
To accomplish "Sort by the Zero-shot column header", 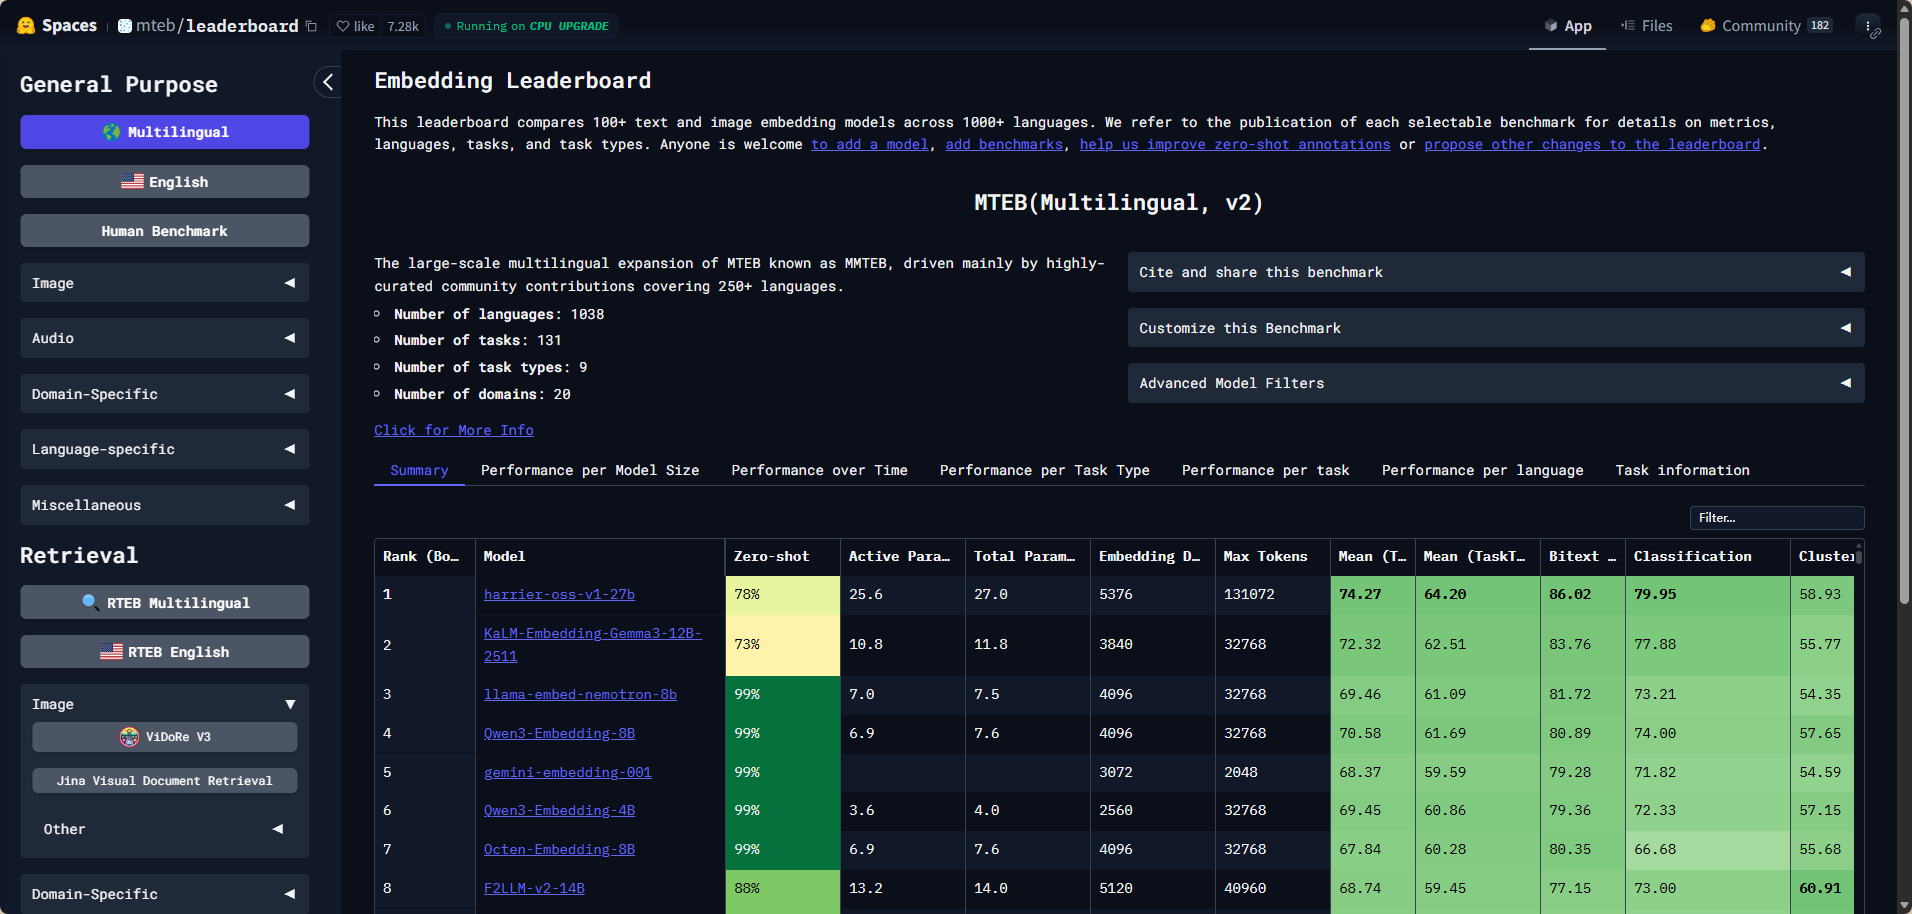I will (x=783, y=557).
